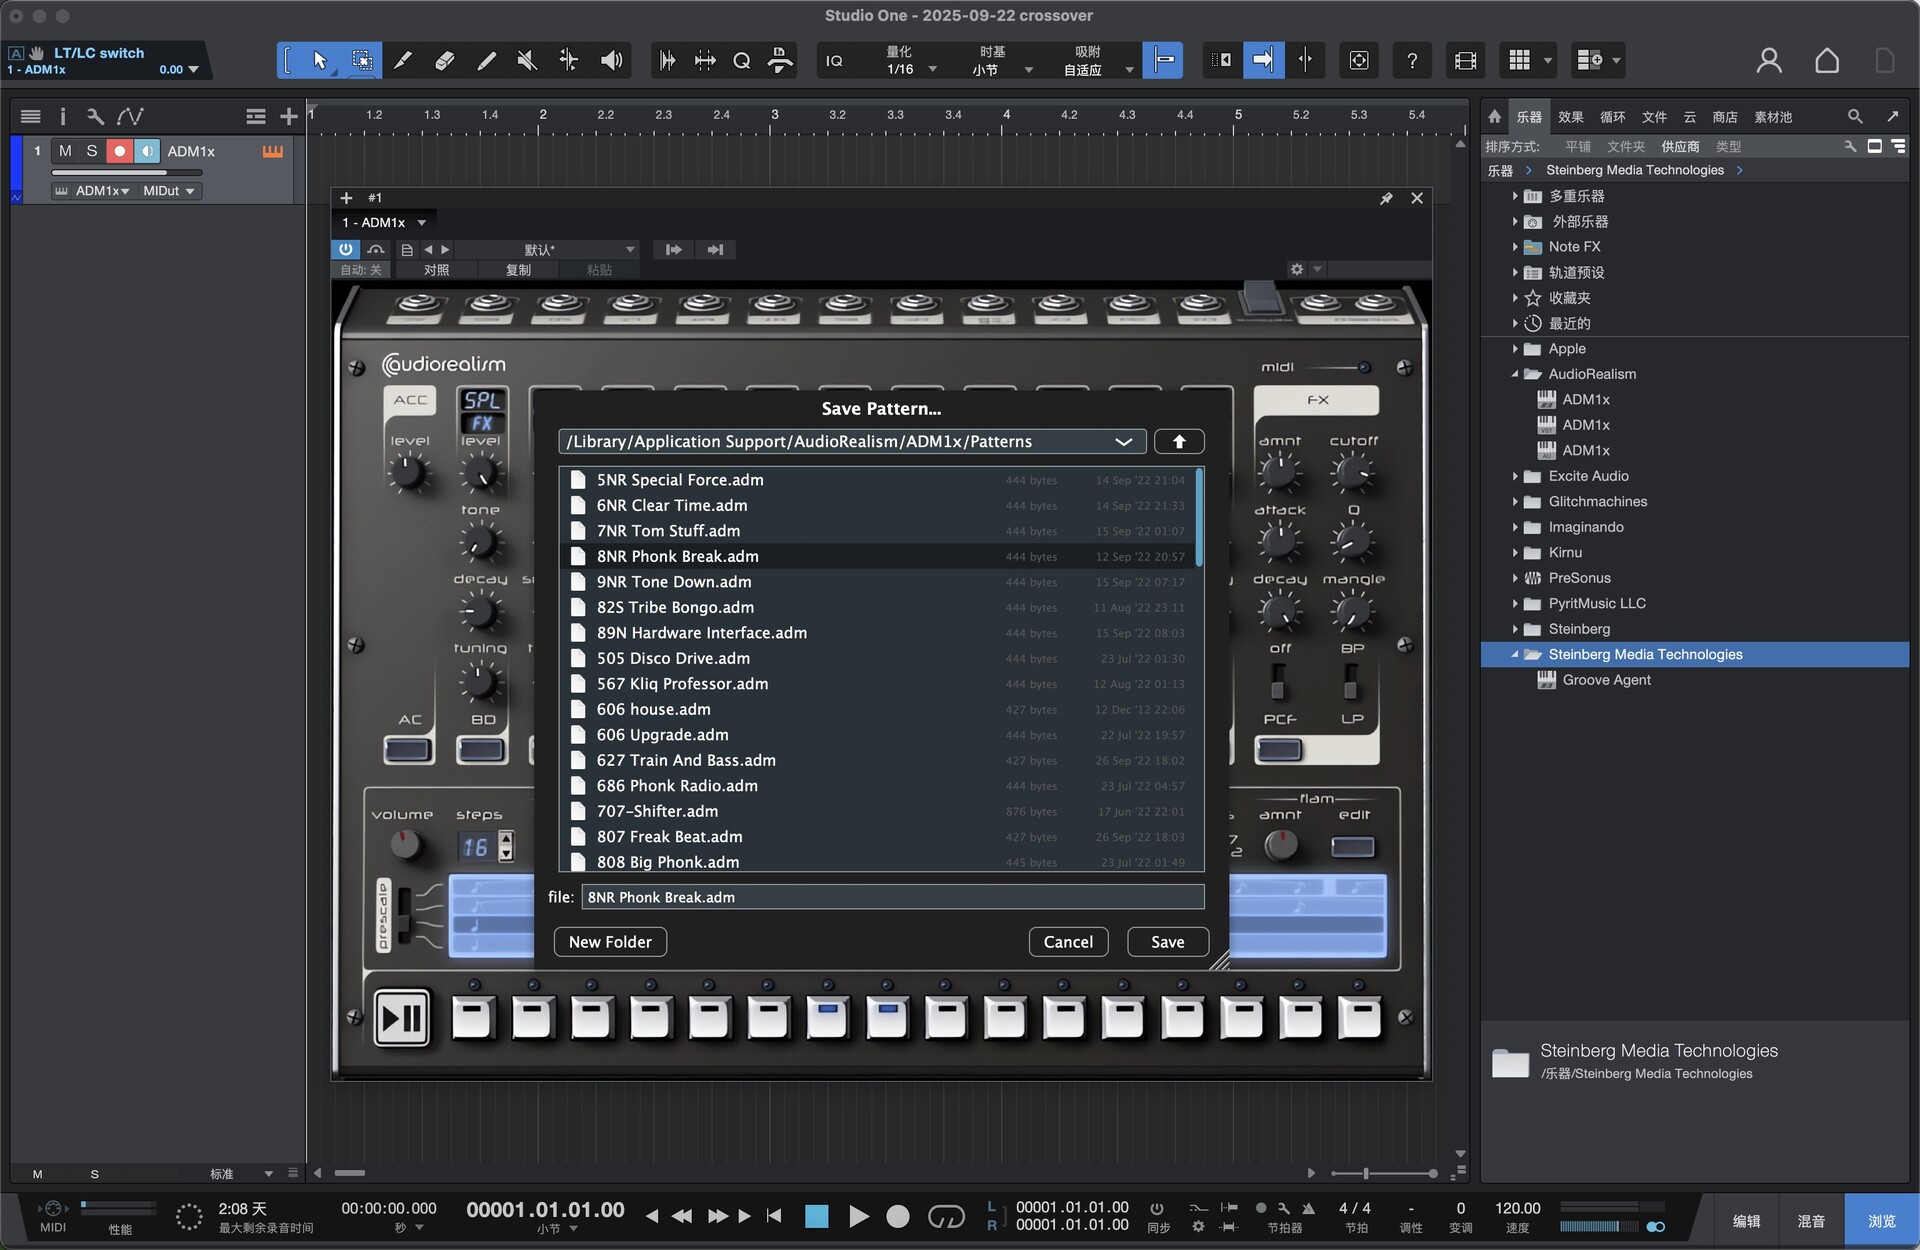Solo the ADM1x track
The width and height of the screenshot is (1920, 1250).
92,151
